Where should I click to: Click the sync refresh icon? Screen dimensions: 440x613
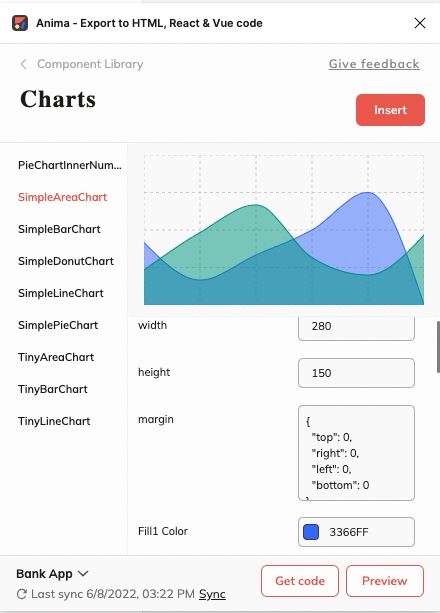22,594
